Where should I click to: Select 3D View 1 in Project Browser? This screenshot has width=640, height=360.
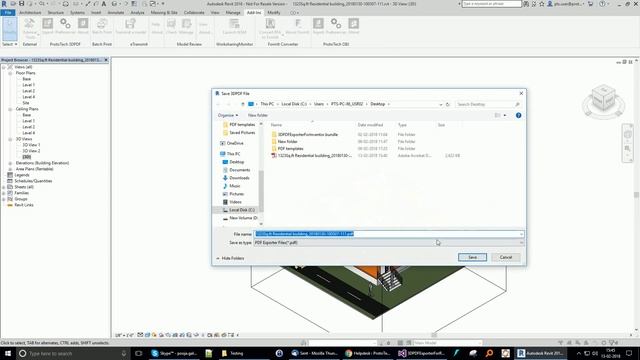tap(31, 145)
